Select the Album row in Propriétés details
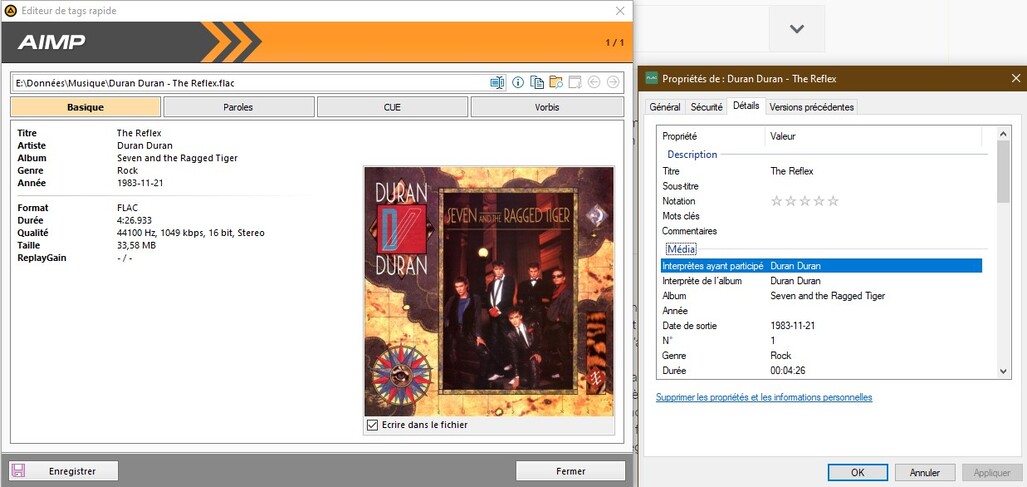1027x487 pixels. (821, 296)
